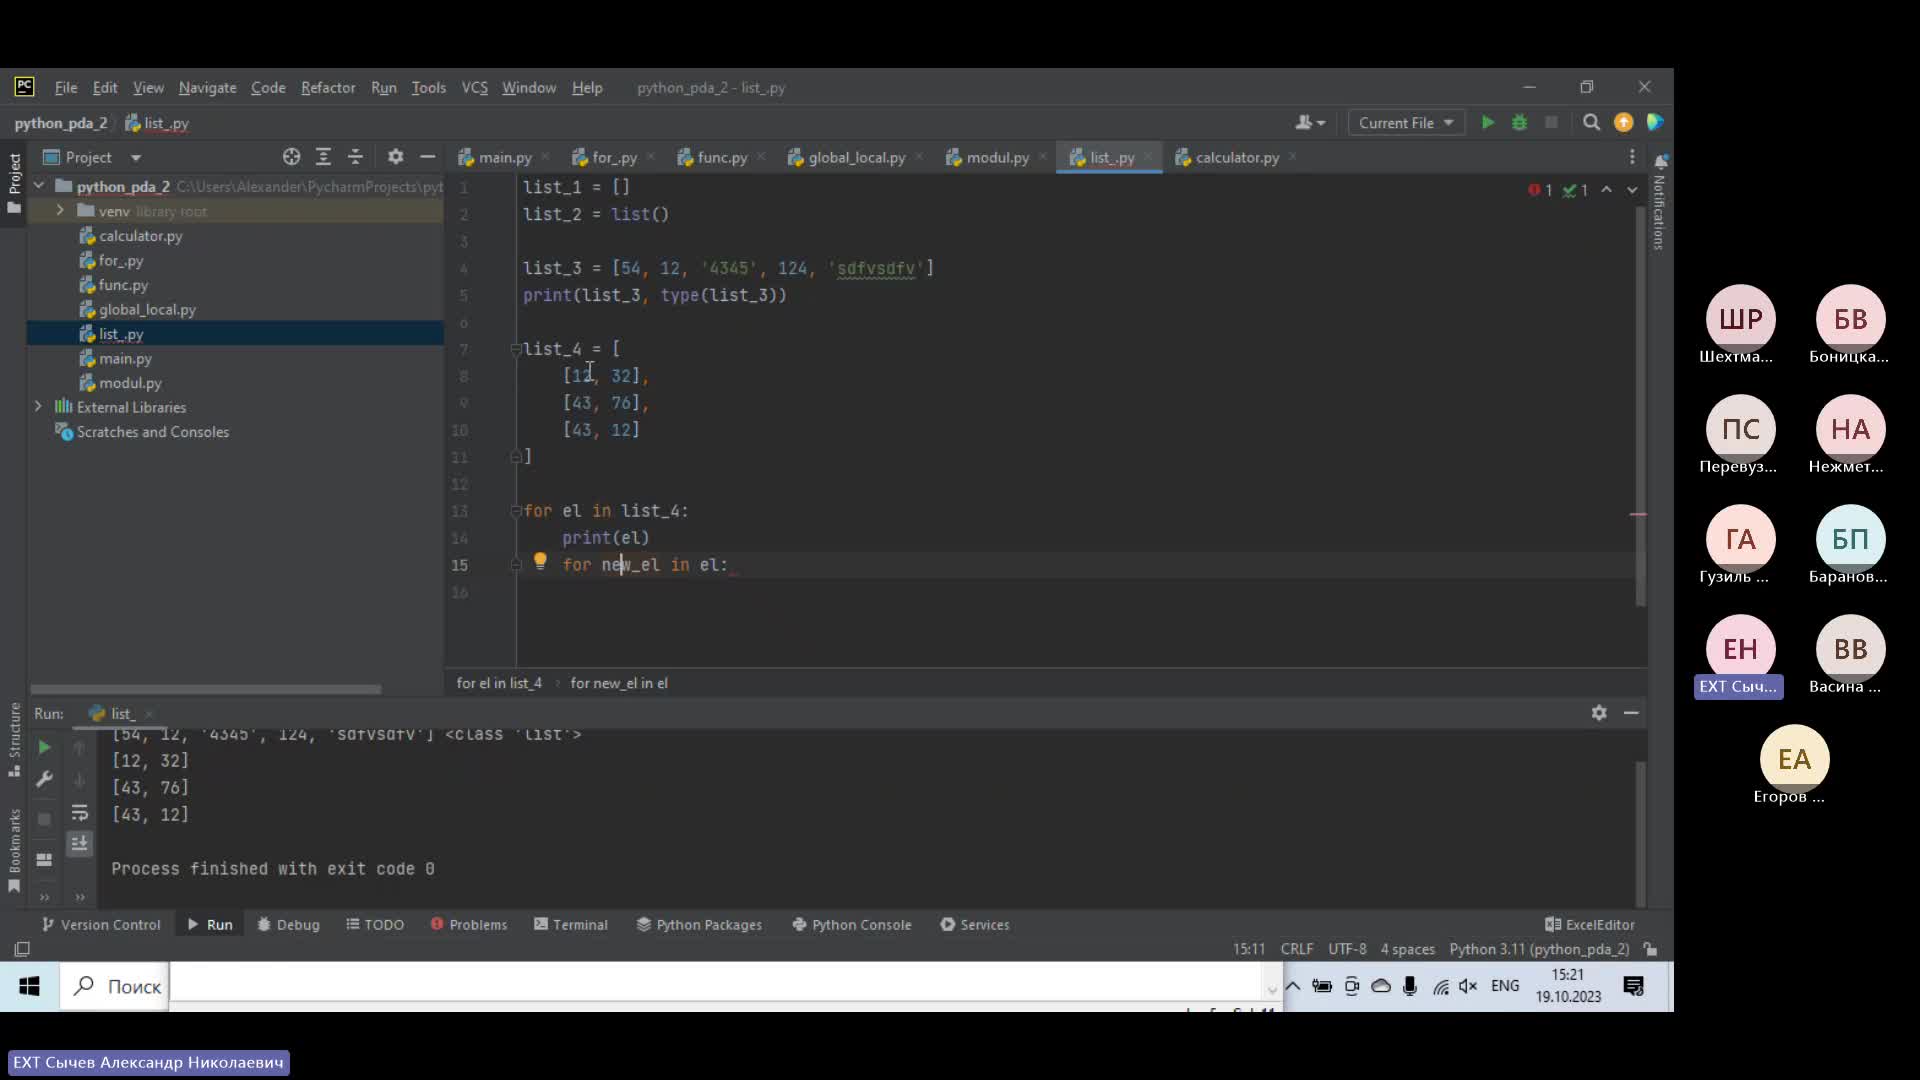Rerun list_ in the Run panel
Screen dimensions: 1920x1080
pos(44,747)
